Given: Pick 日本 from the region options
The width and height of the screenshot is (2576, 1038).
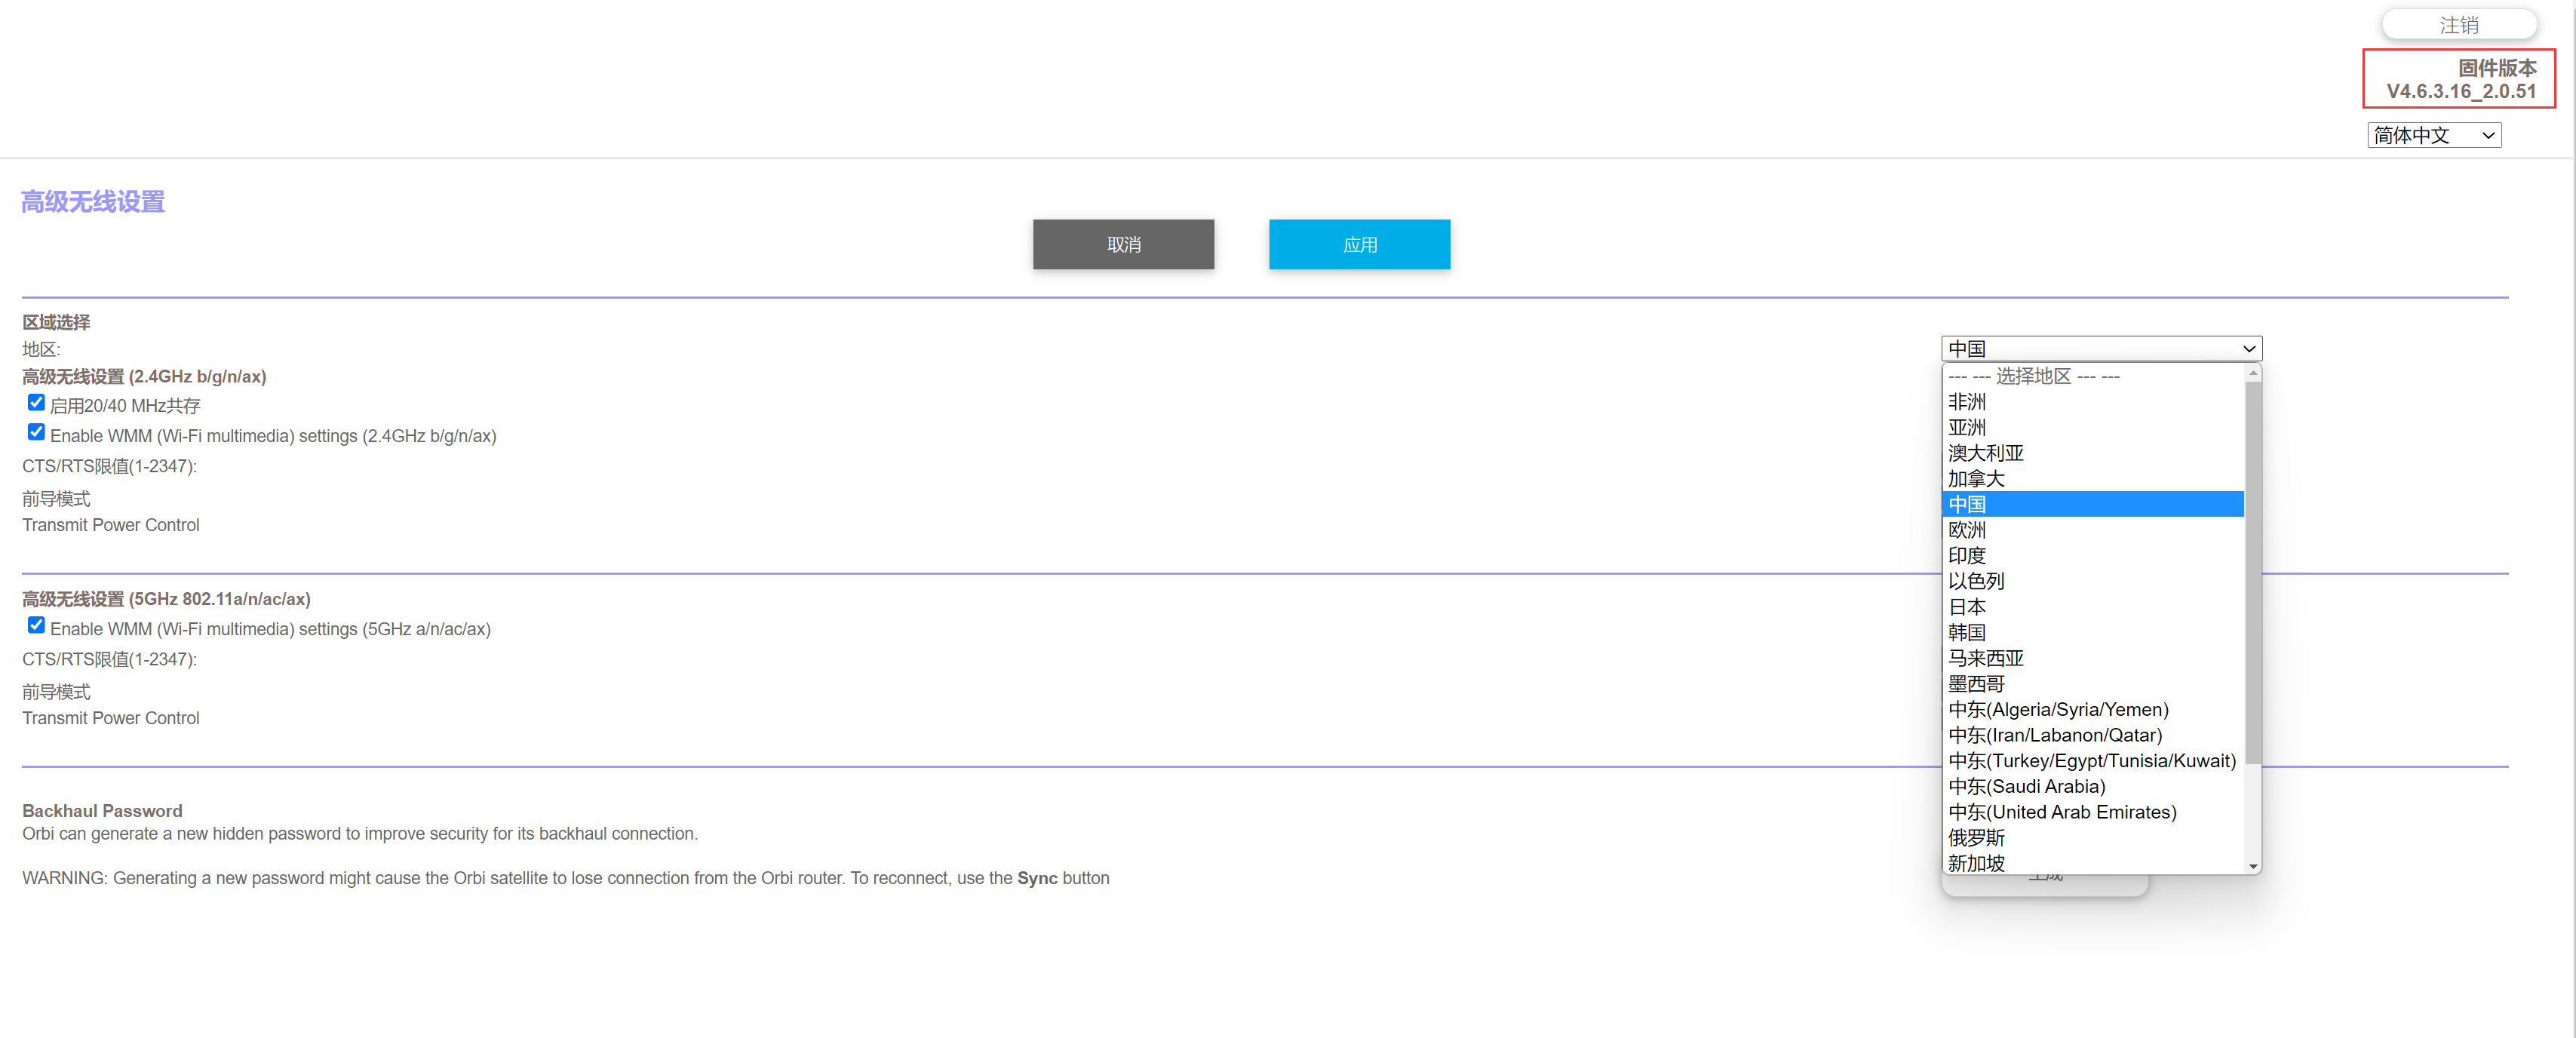Looking at the screenshot, I should pos(1967,607).
